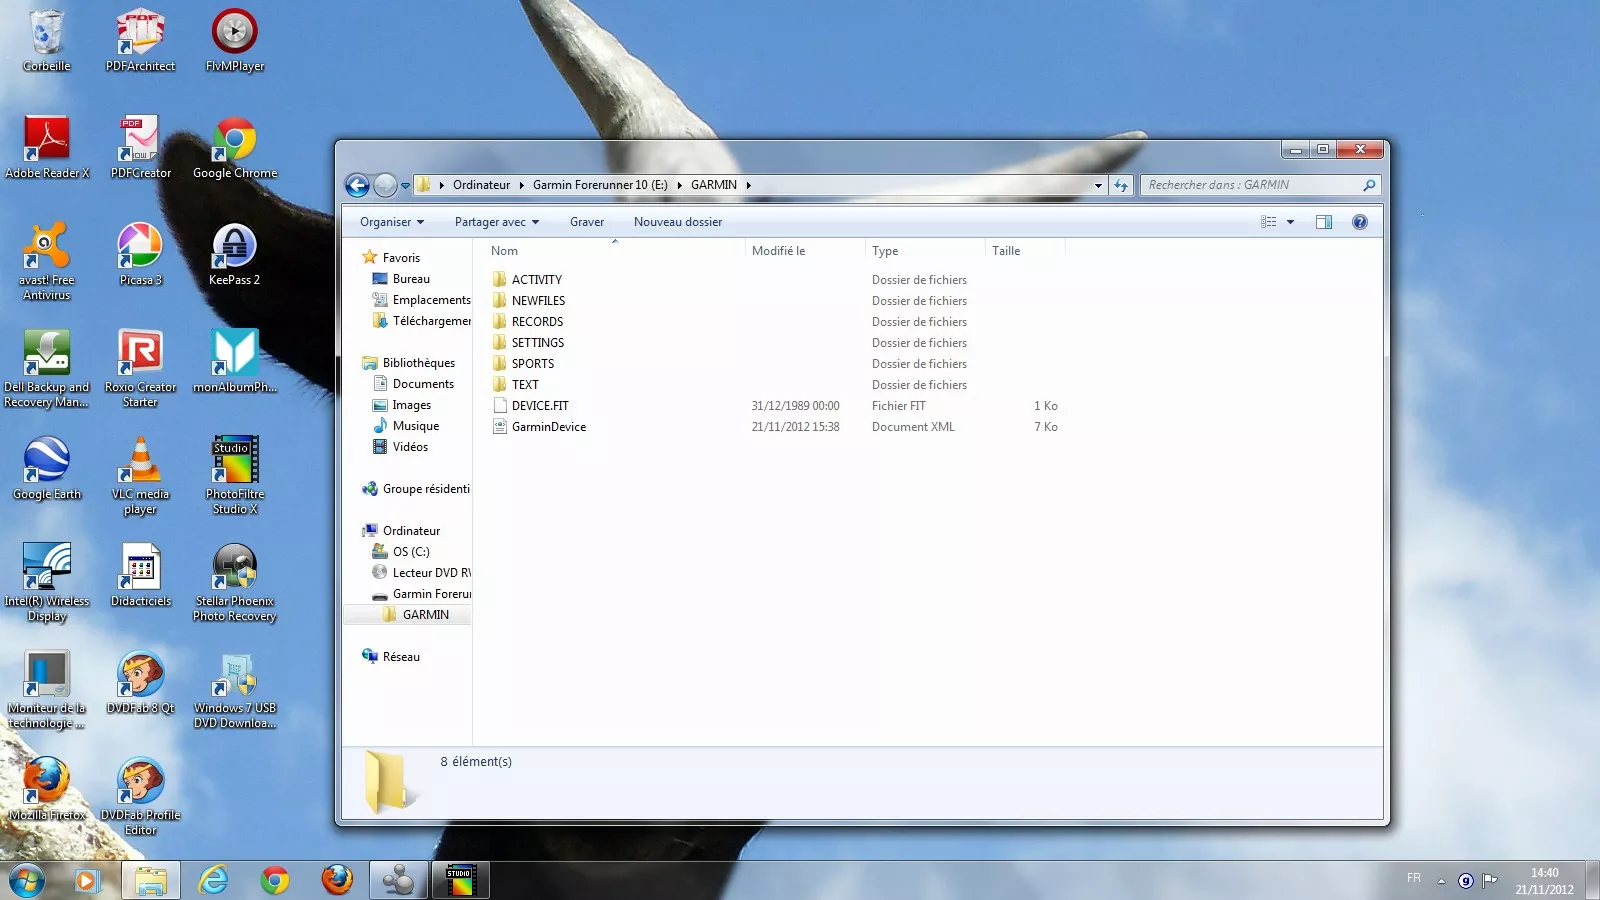Create a folder with 'Nouveau dossier'
The image size is (1600, 900).
click(x=678, y=222)
